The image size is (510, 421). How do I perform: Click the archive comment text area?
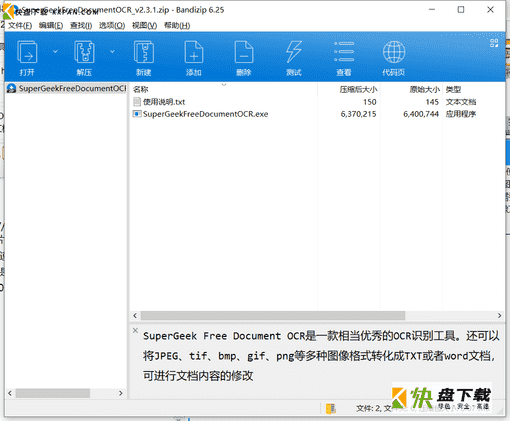pyautogui.click(x=321, y=356)
